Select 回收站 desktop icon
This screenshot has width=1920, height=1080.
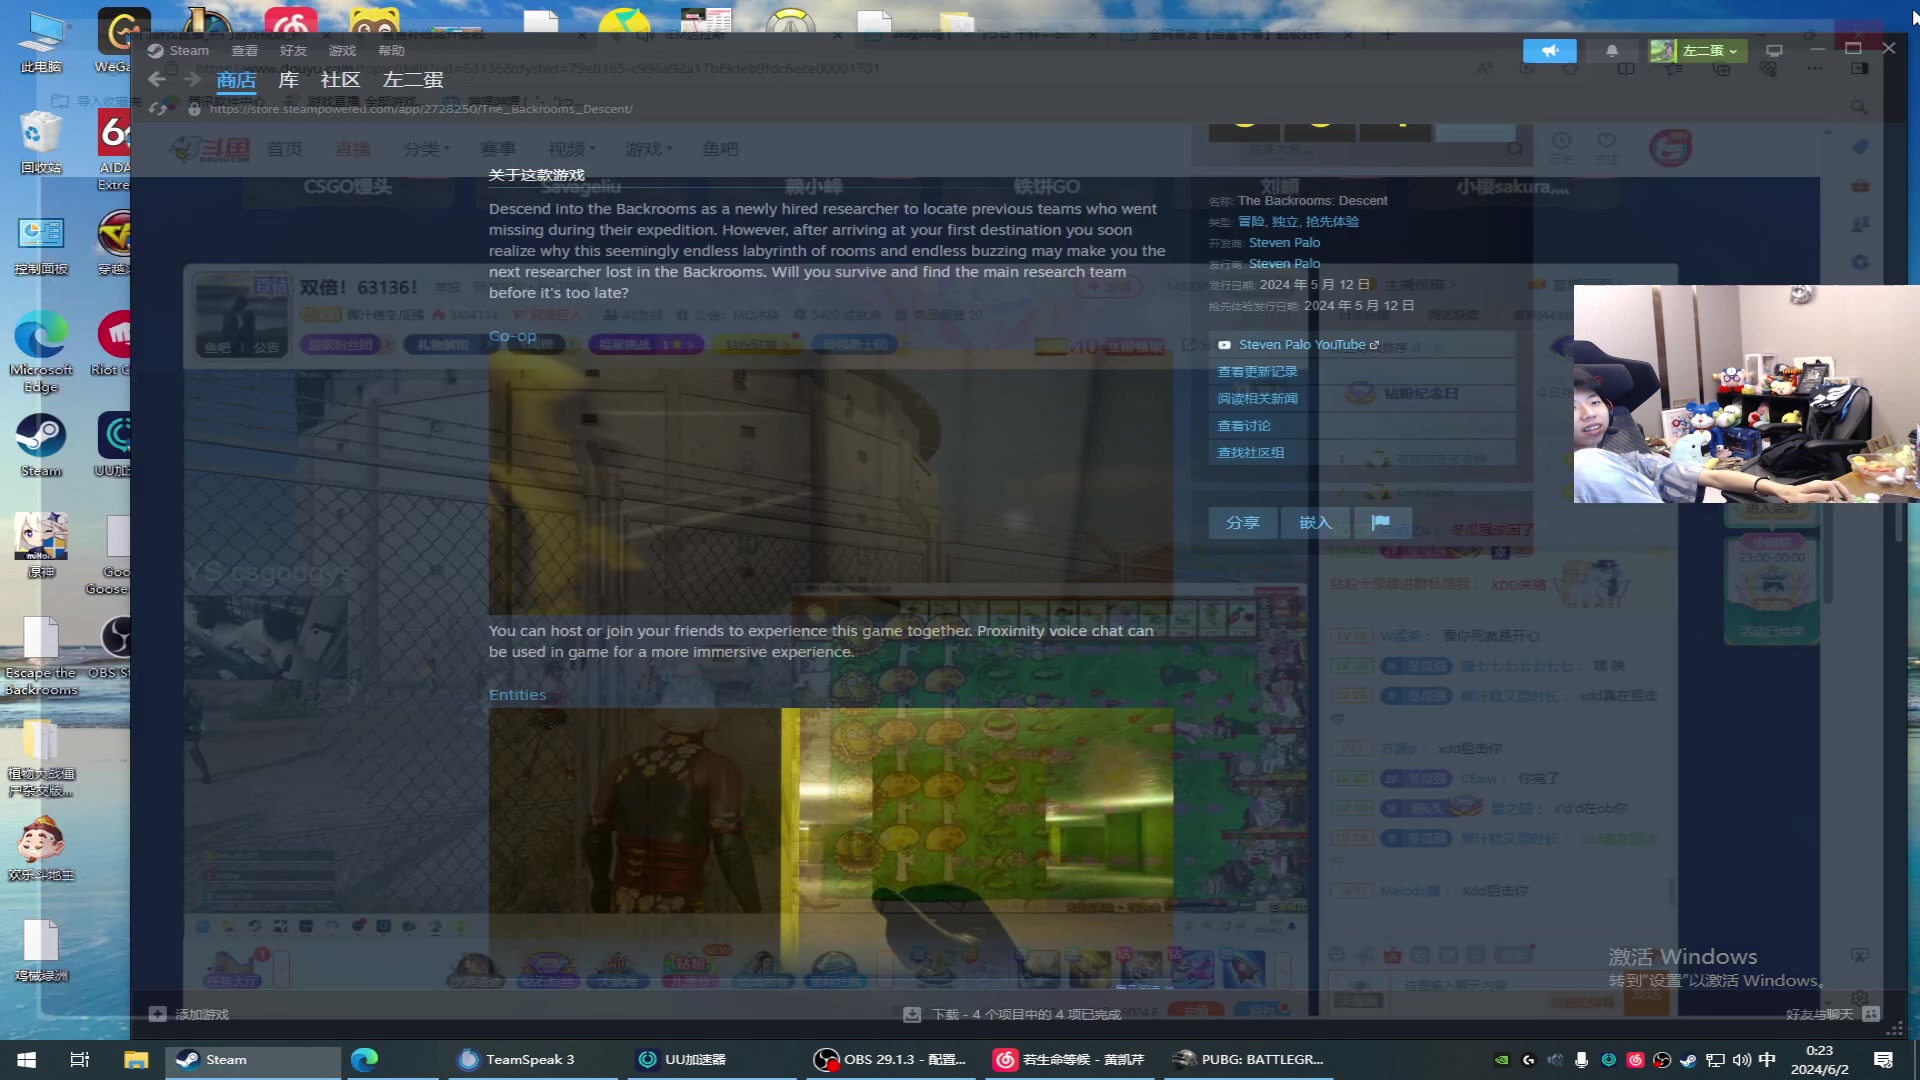[x=41, y=142]
